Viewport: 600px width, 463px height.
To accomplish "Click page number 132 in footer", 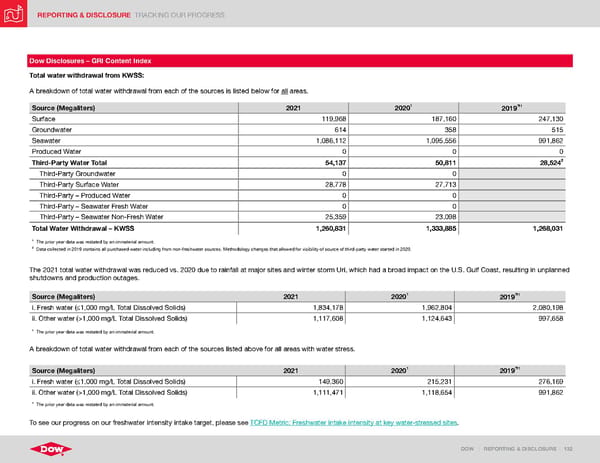I will coord(568,448).
